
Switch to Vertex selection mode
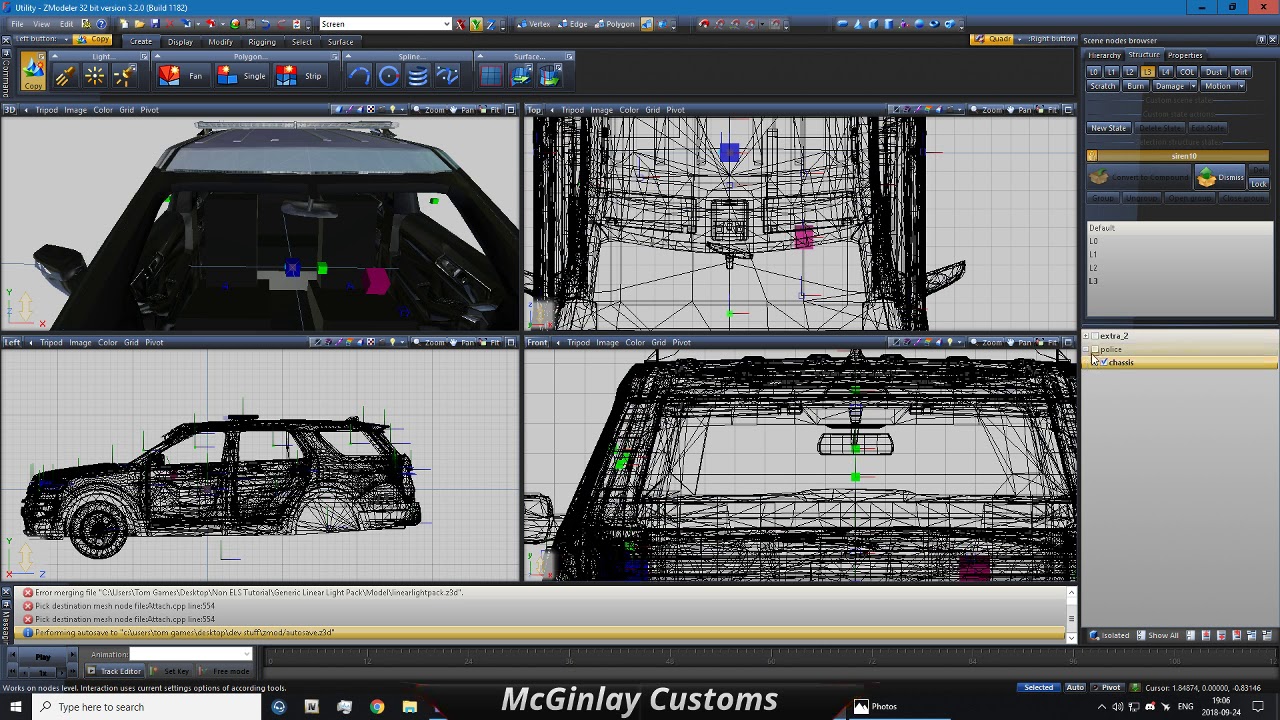(x=534, y=24)
